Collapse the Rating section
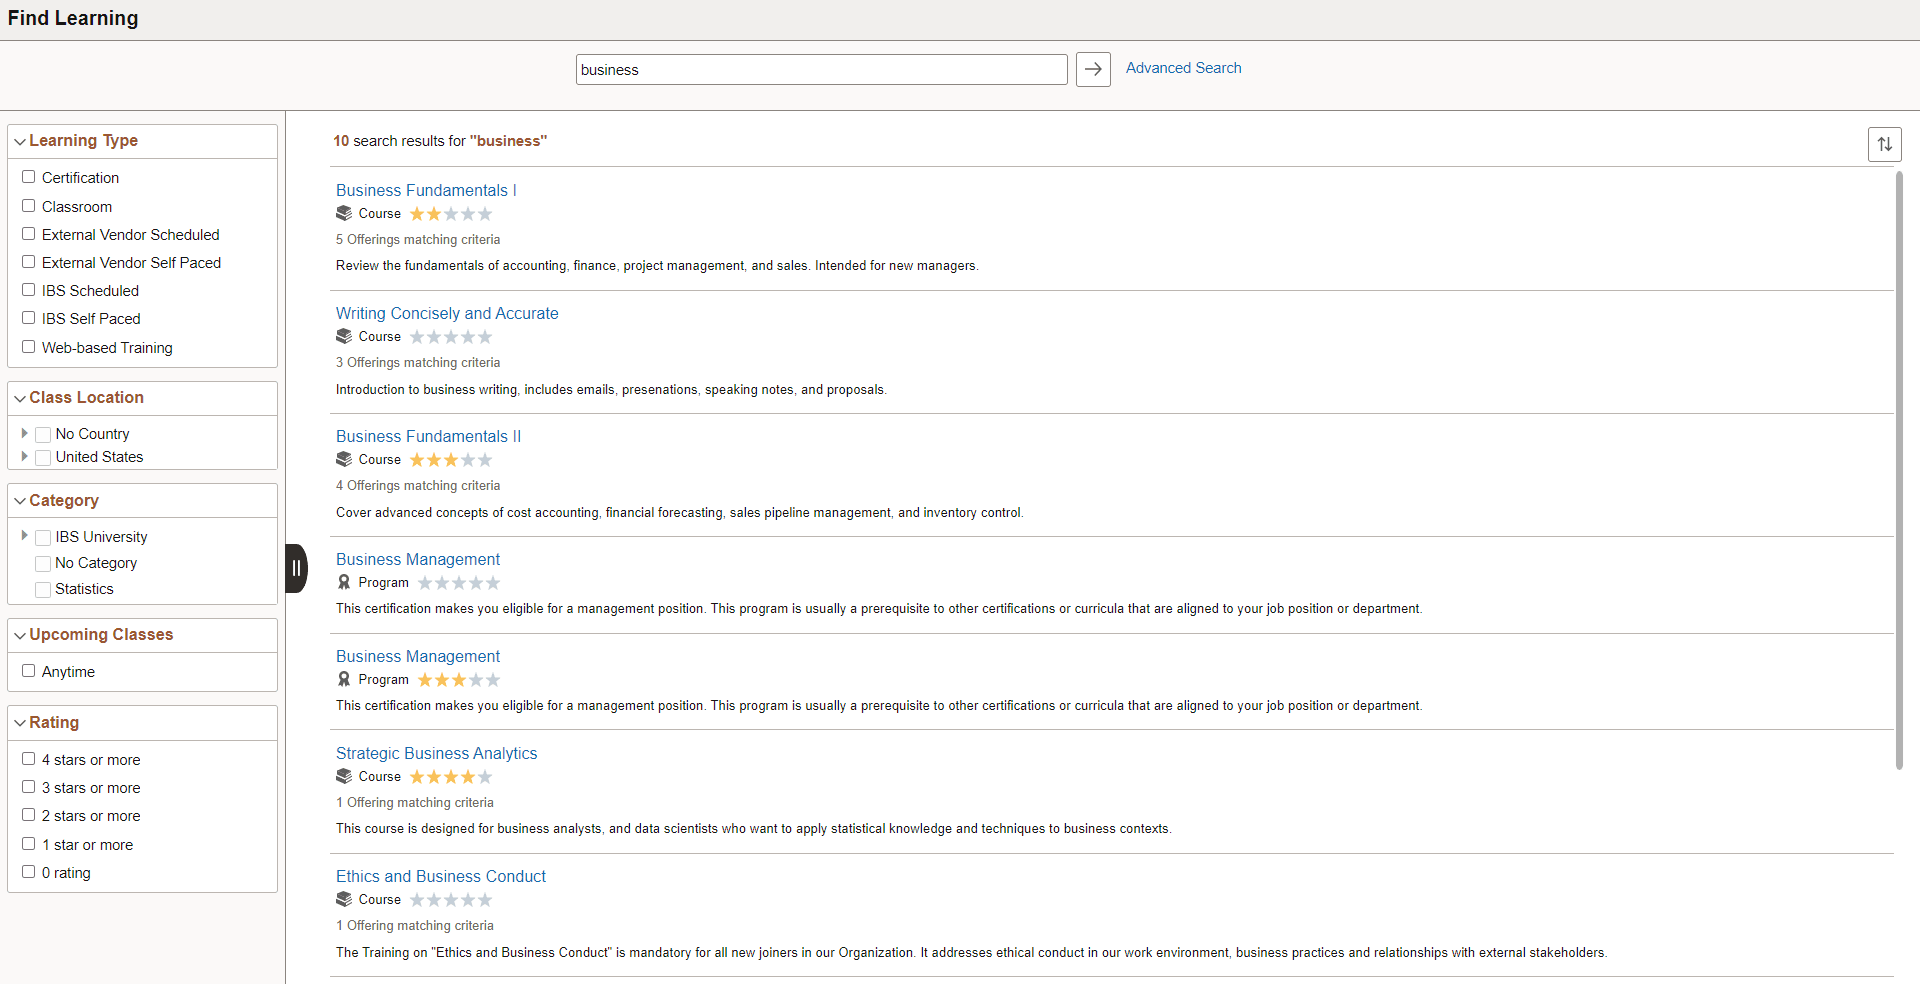The height and width of the screenshot is (984, 1920). click(20, 723)
